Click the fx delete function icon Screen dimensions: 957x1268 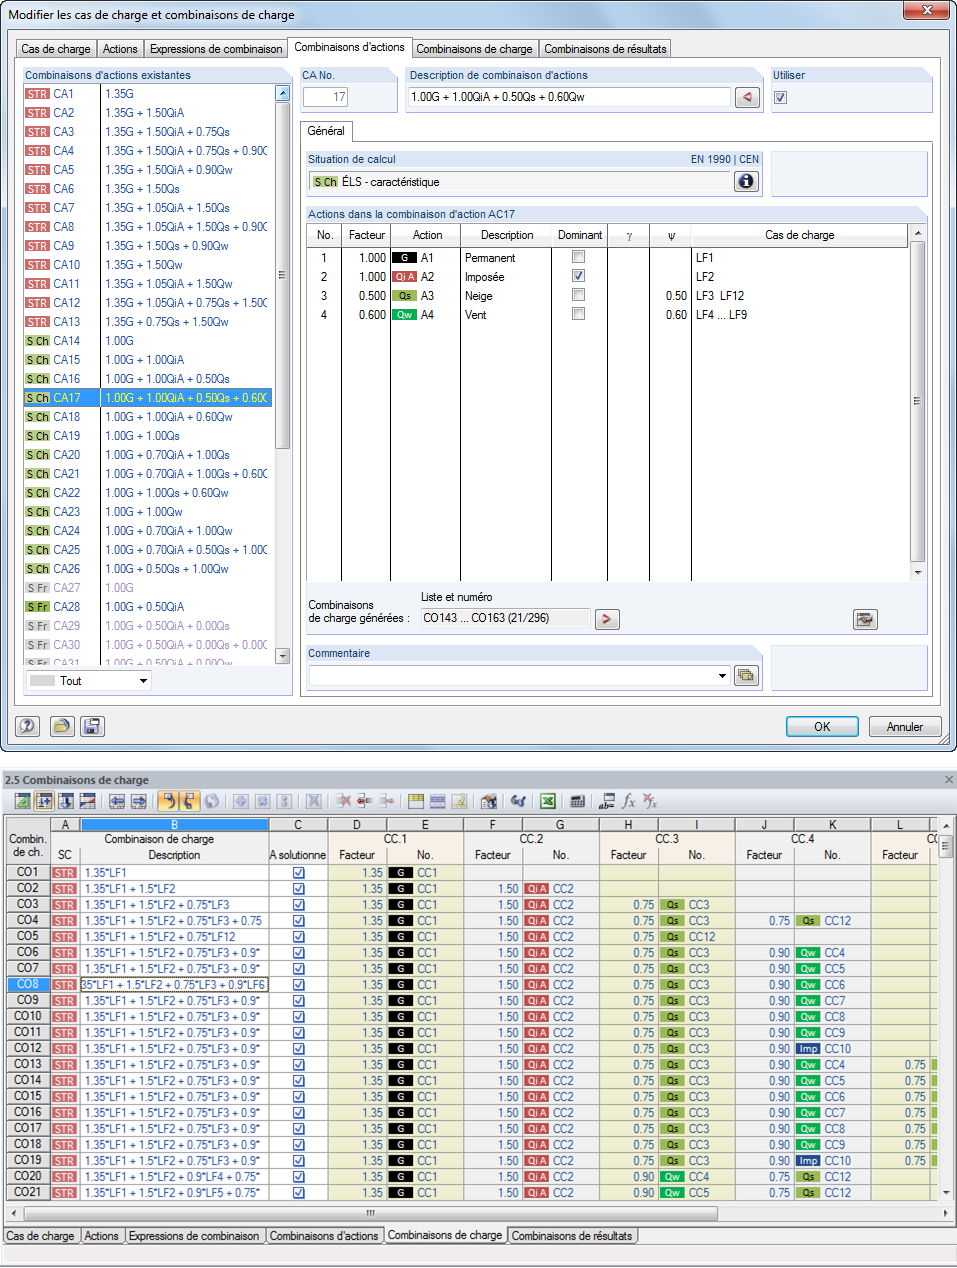pyautogui.click(x=652, y=801)
